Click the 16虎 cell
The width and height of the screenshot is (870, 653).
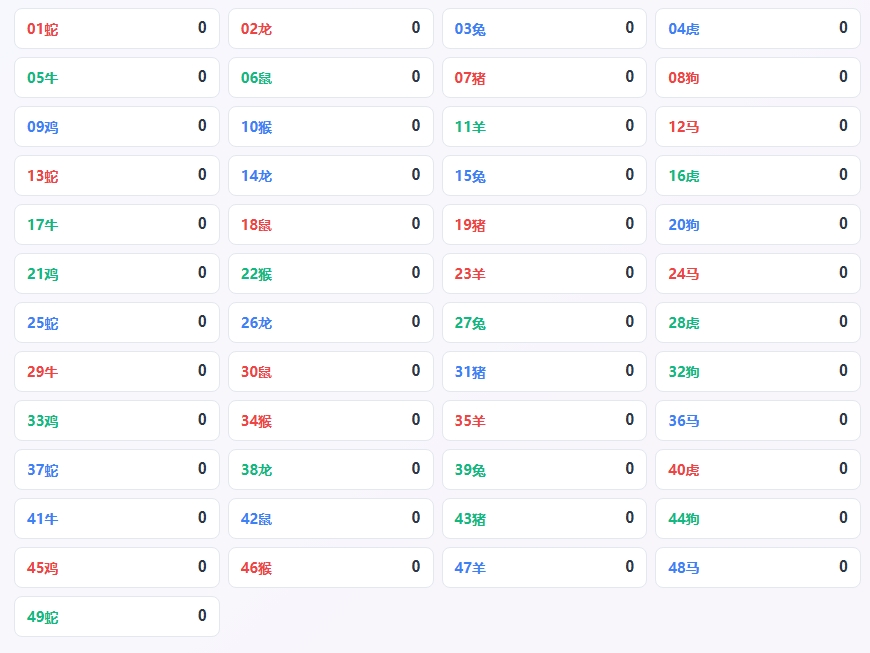point(758,175)
